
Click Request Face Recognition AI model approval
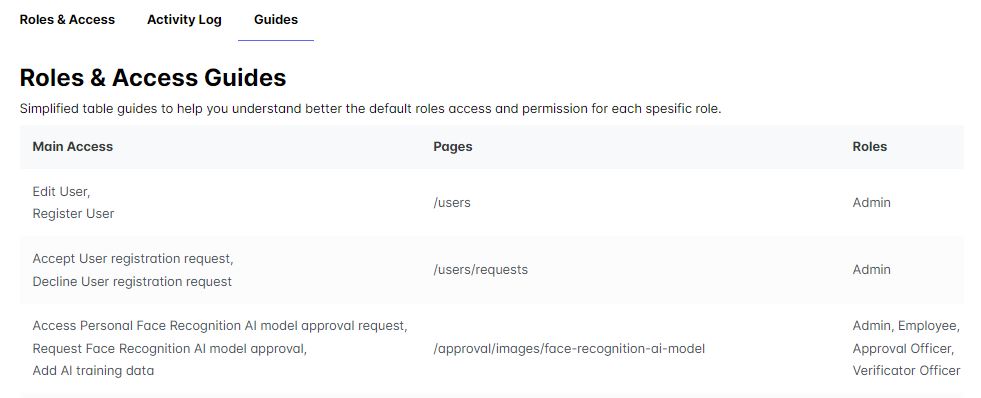pos(170,349)
